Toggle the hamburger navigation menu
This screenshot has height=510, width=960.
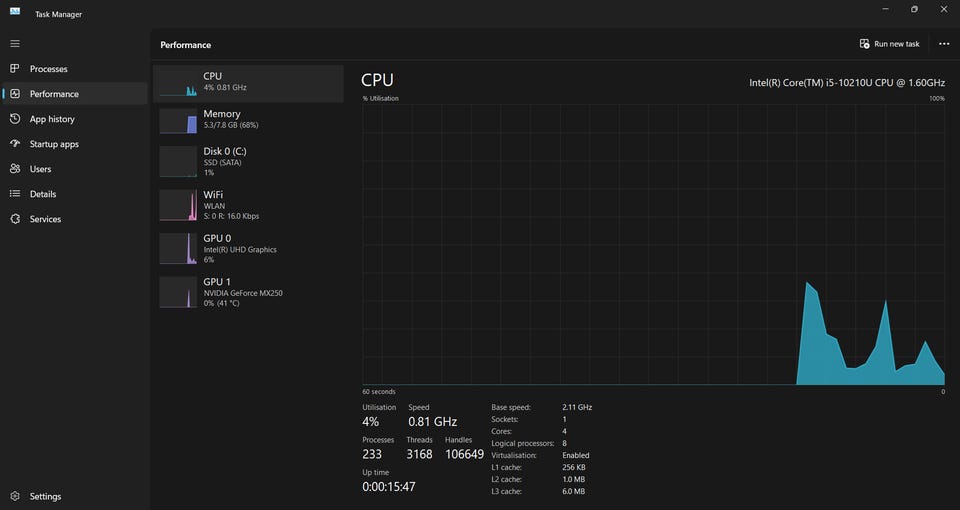(15, 44)
